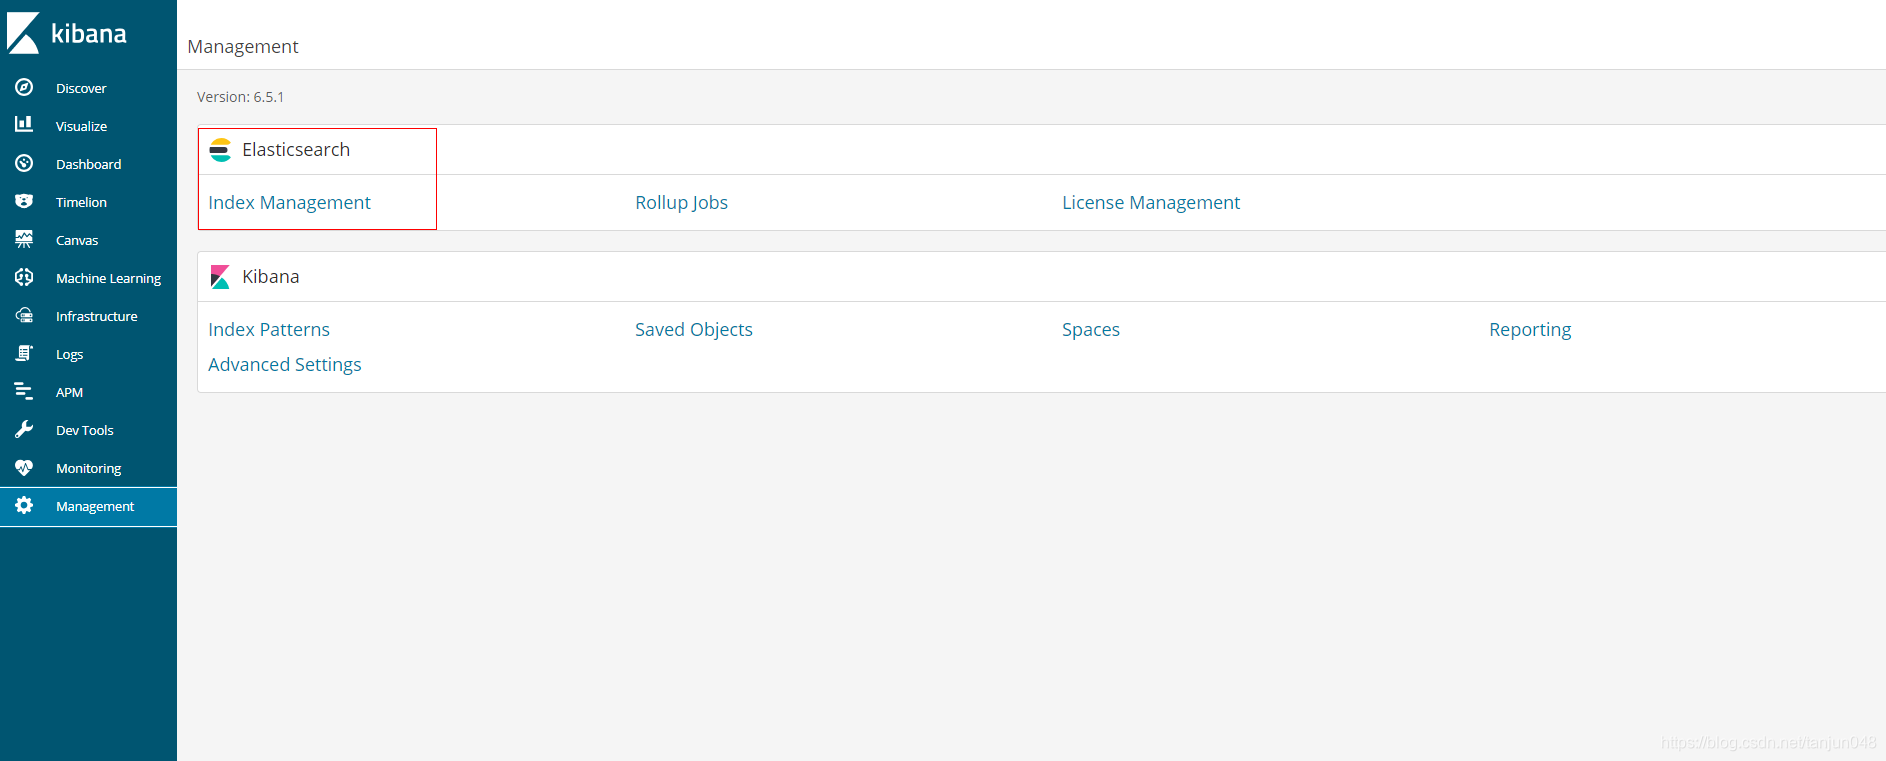
Task: Open the Spaces link
Action: click(1091, 330)
